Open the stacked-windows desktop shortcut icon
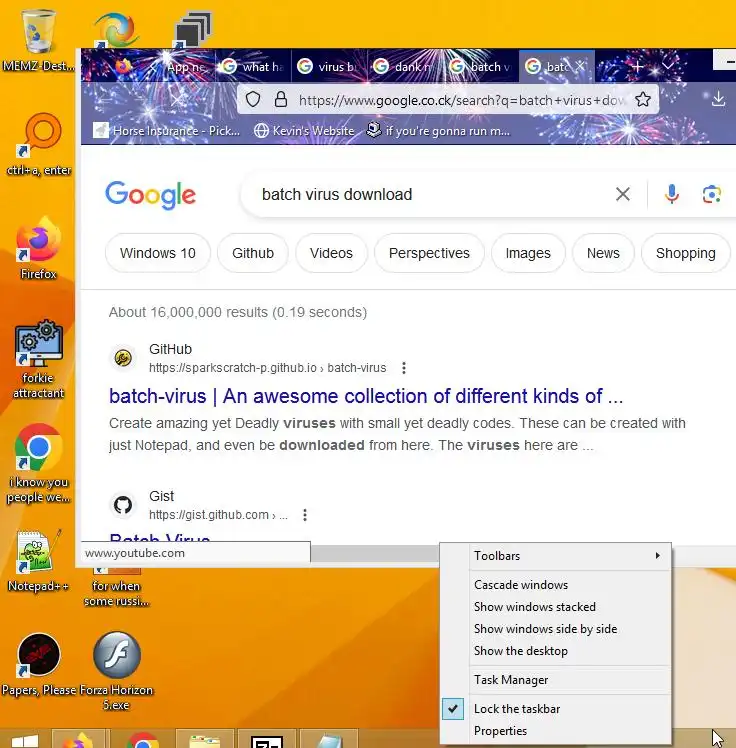The height and width of the screenshot is (748, 736). 193,30
